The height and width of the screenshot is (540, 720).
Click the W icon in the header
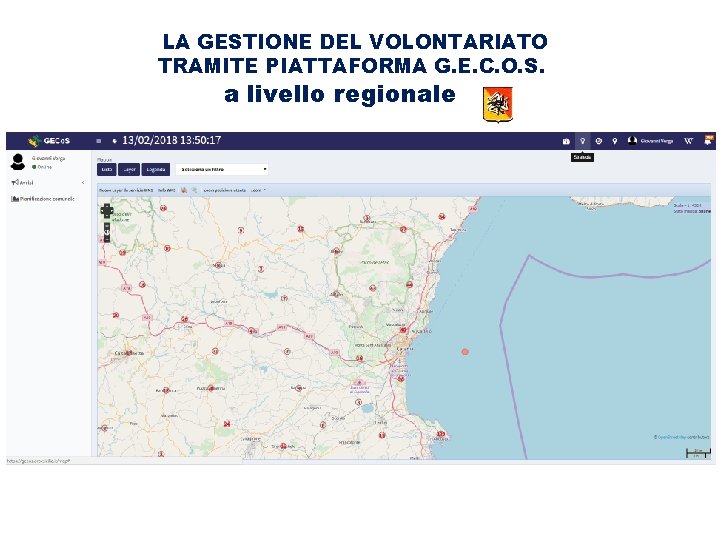tap(688, 141)
